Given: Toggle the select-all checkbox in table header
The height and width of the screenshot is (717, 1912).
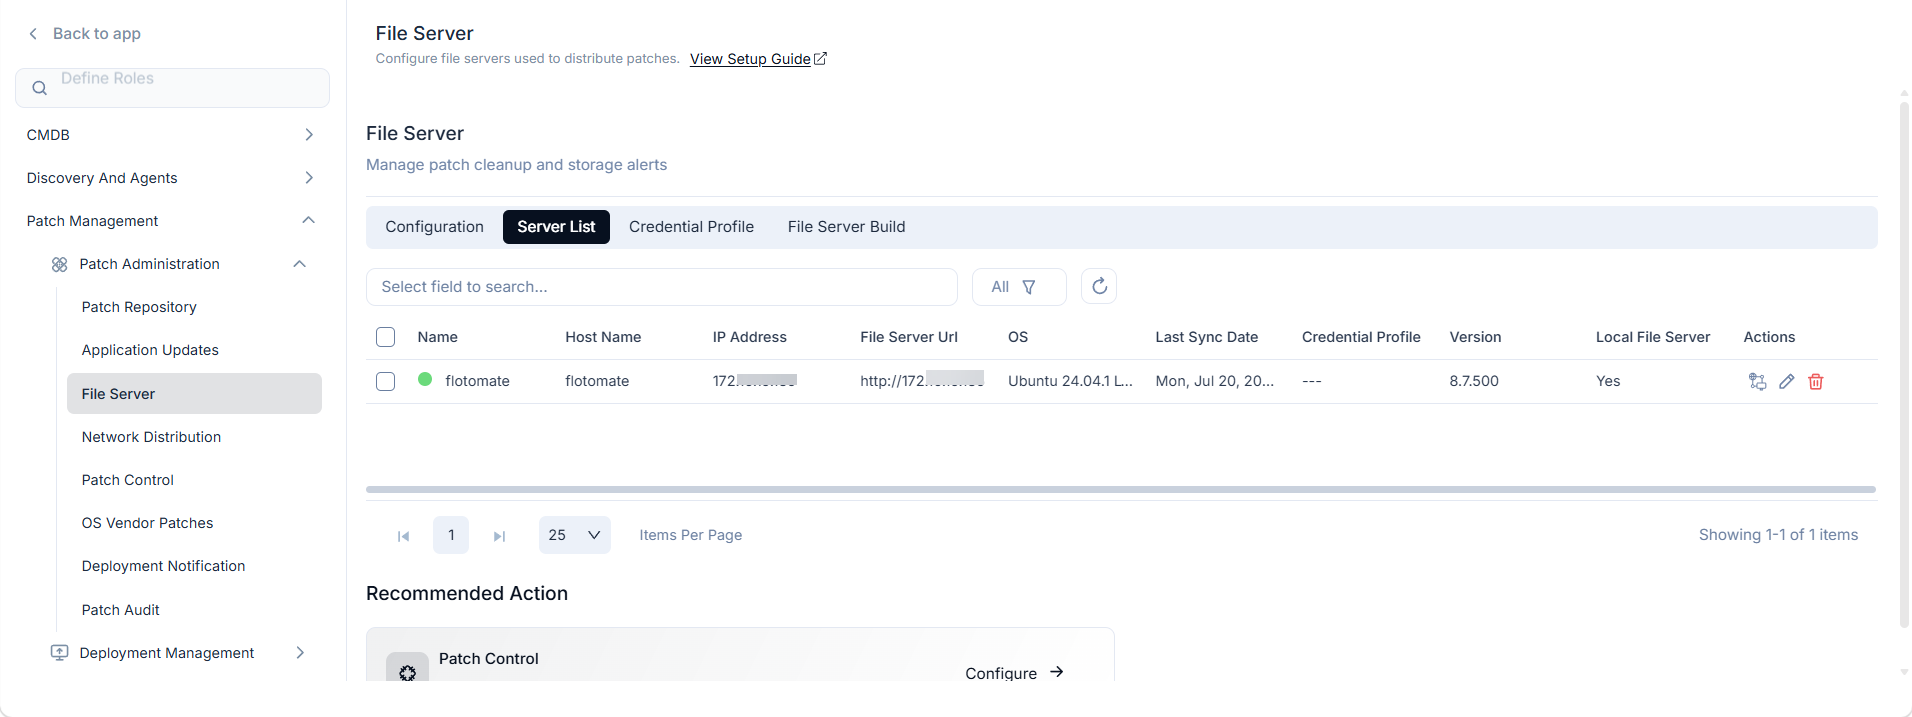Looking at the screenshot, I should [385, 337].
